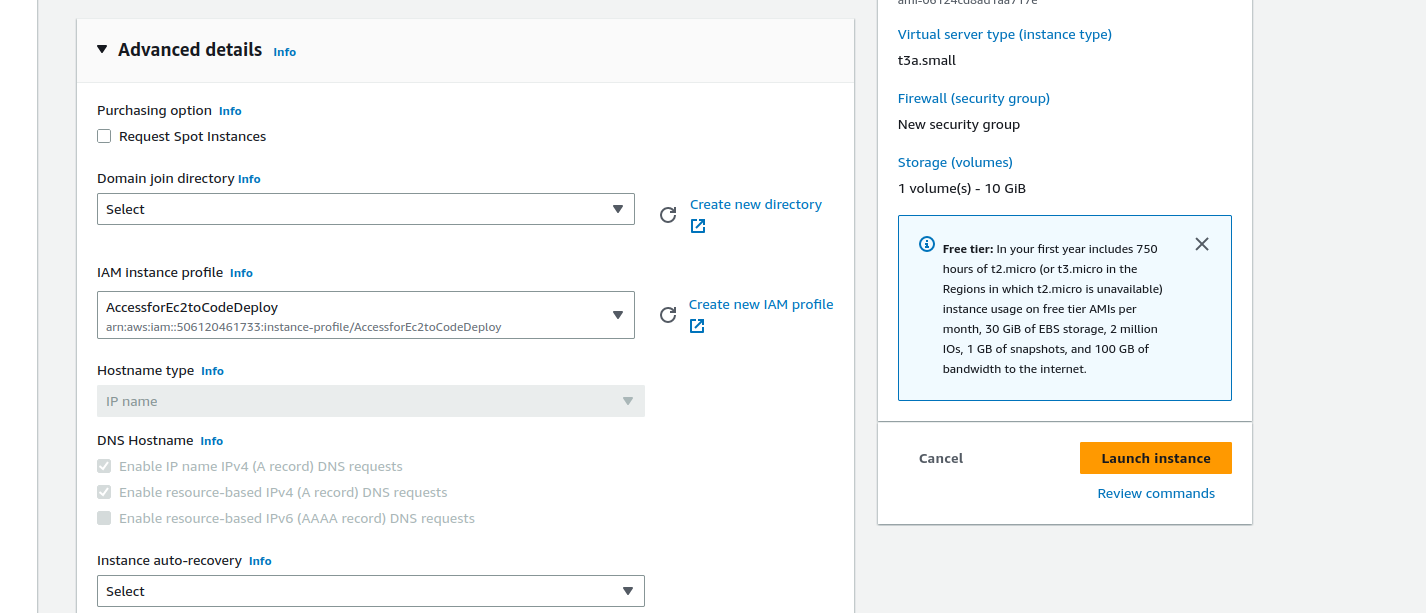Toggle Enable IP name IPv4 DNS requests
The width and height of the screenshot is (1426, 613).
[x=104, y=467]
